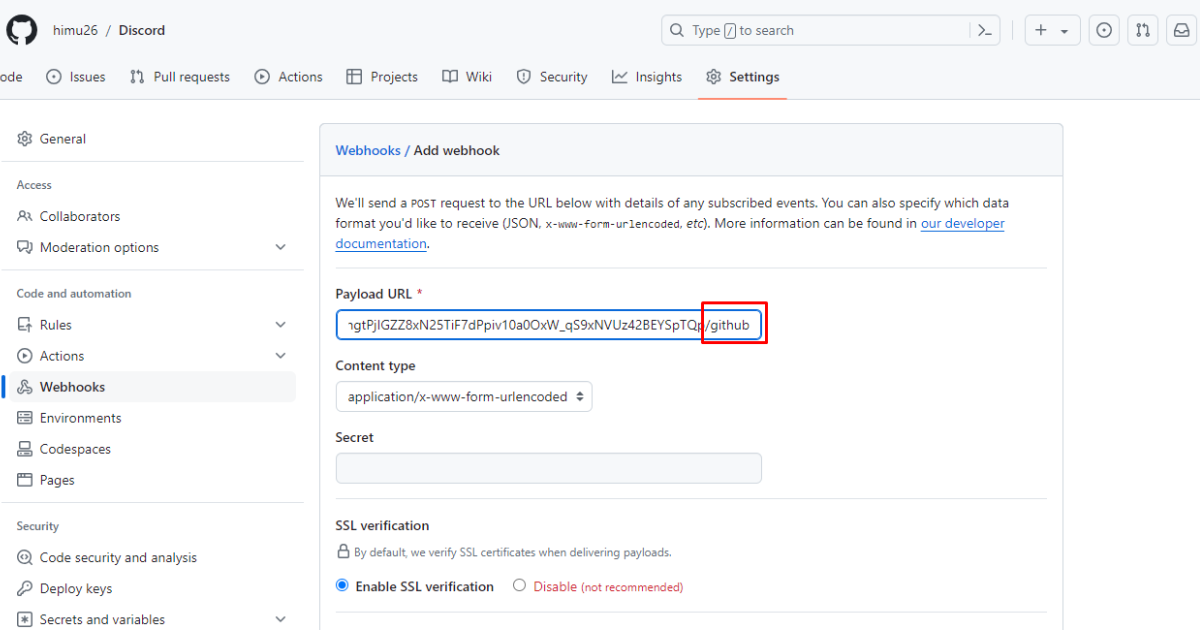
Task: Focus the Type / to search box
Action: [x=831, y=31]
